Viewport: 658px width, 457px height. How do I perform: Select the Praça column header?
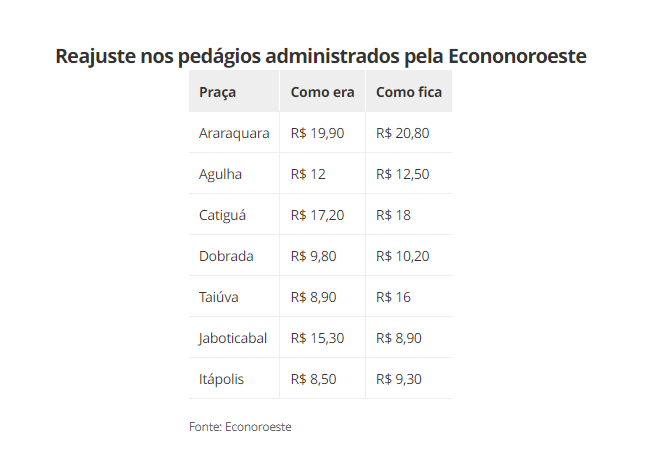pos(217,92)
